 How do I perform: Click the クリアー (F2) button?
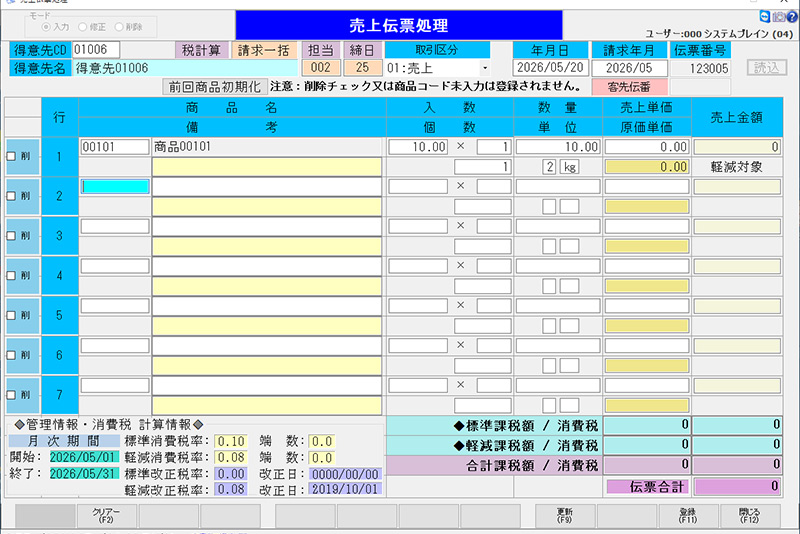(x=106, y=516)
